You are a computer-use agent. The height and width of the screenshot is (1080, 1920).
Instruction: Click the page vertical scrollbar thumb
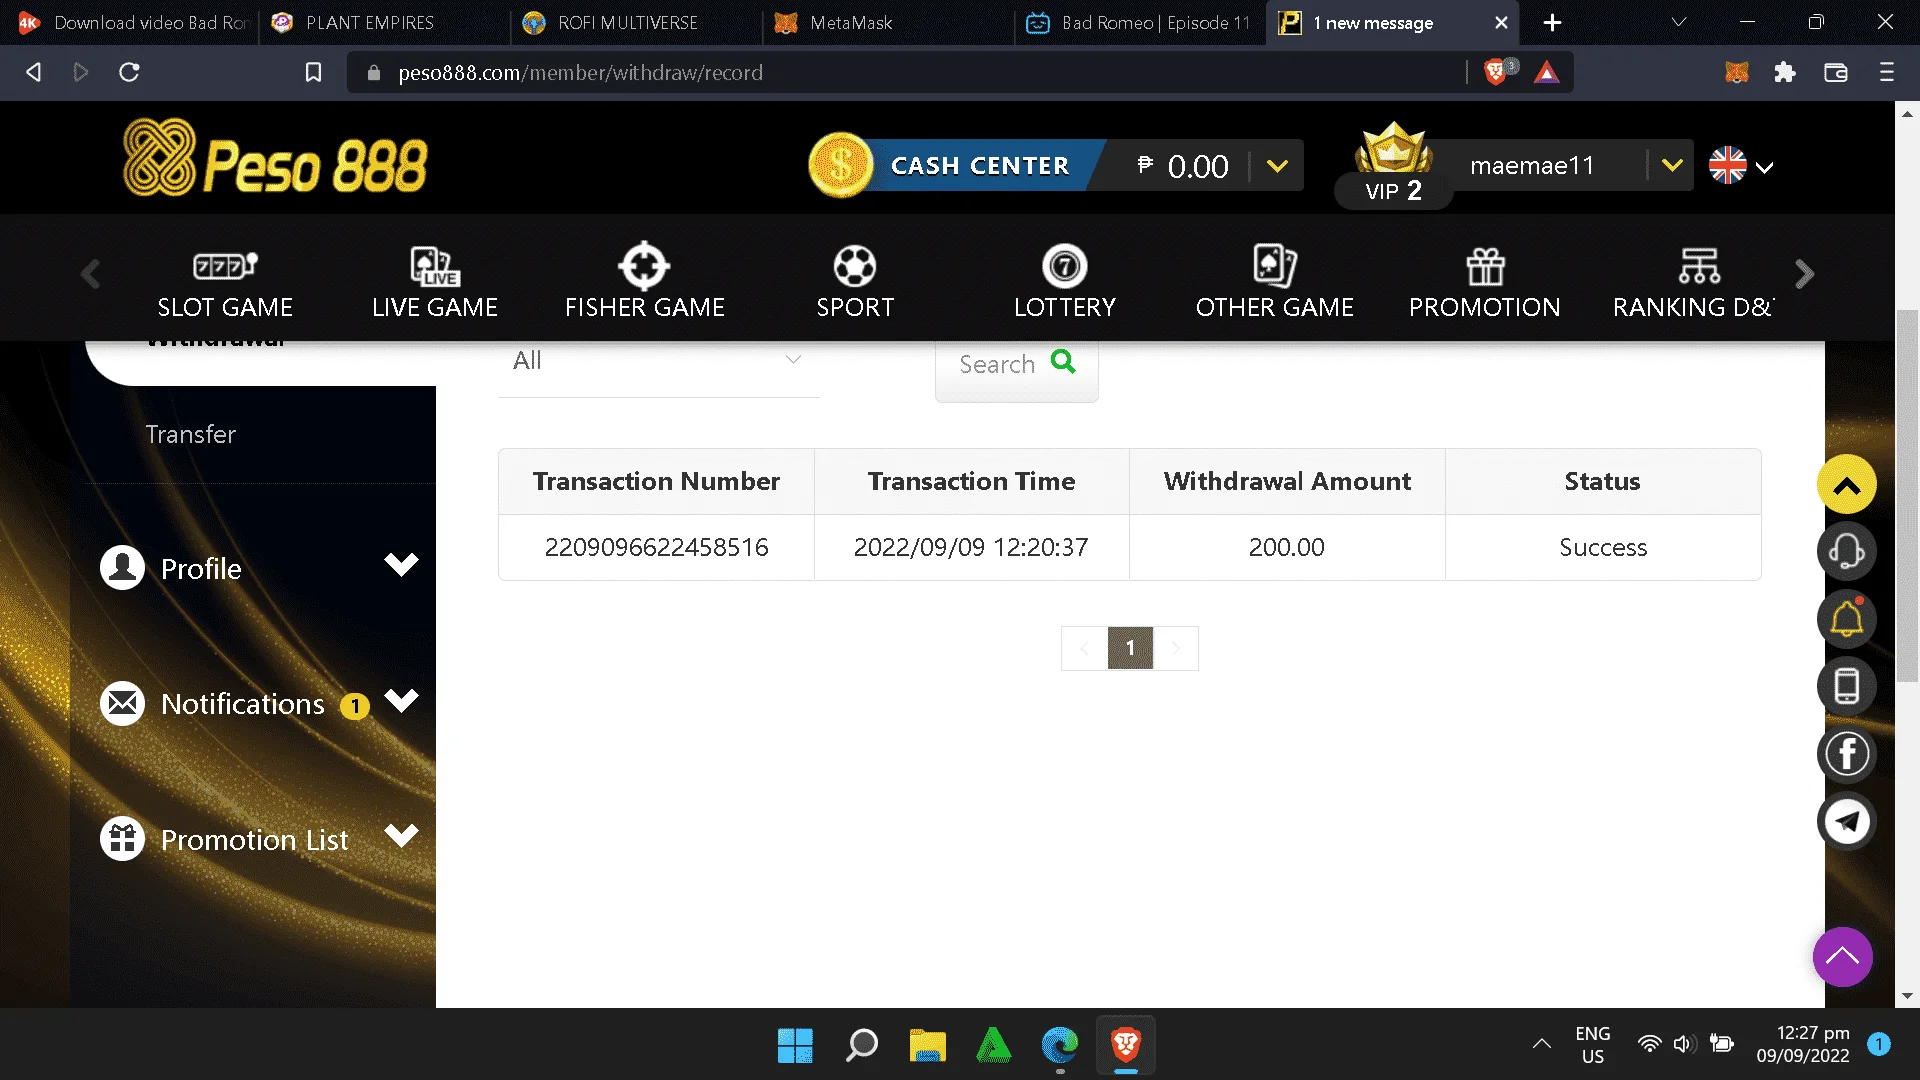click(x=1907, y=497)
